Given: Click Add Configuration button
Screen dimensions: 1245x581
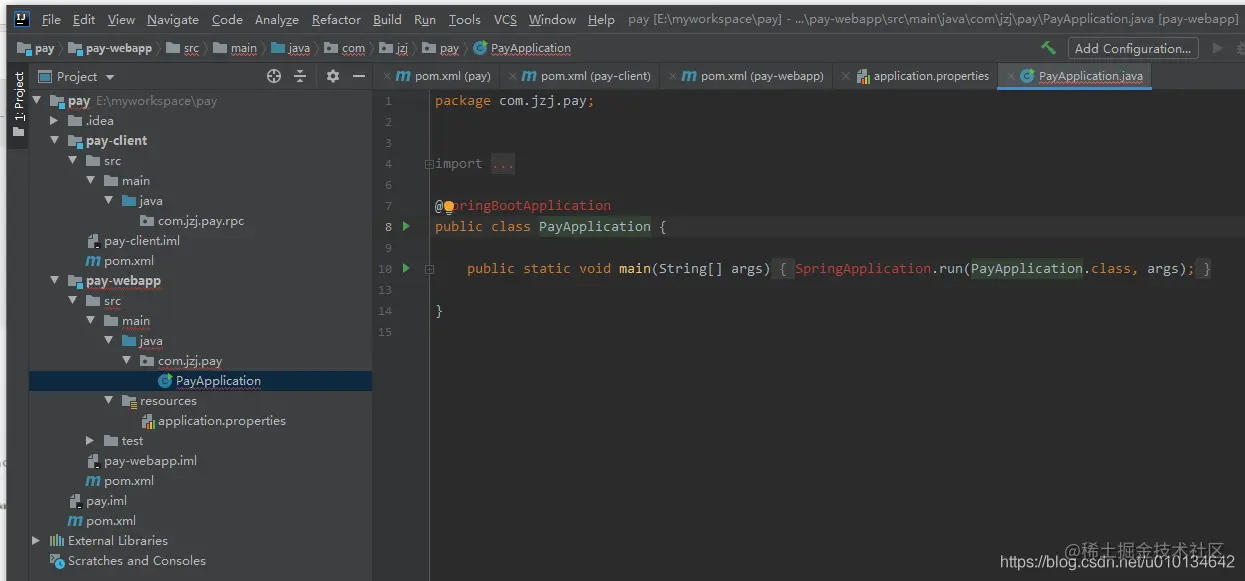Looking at the screenshot, I should [1133, 48].
